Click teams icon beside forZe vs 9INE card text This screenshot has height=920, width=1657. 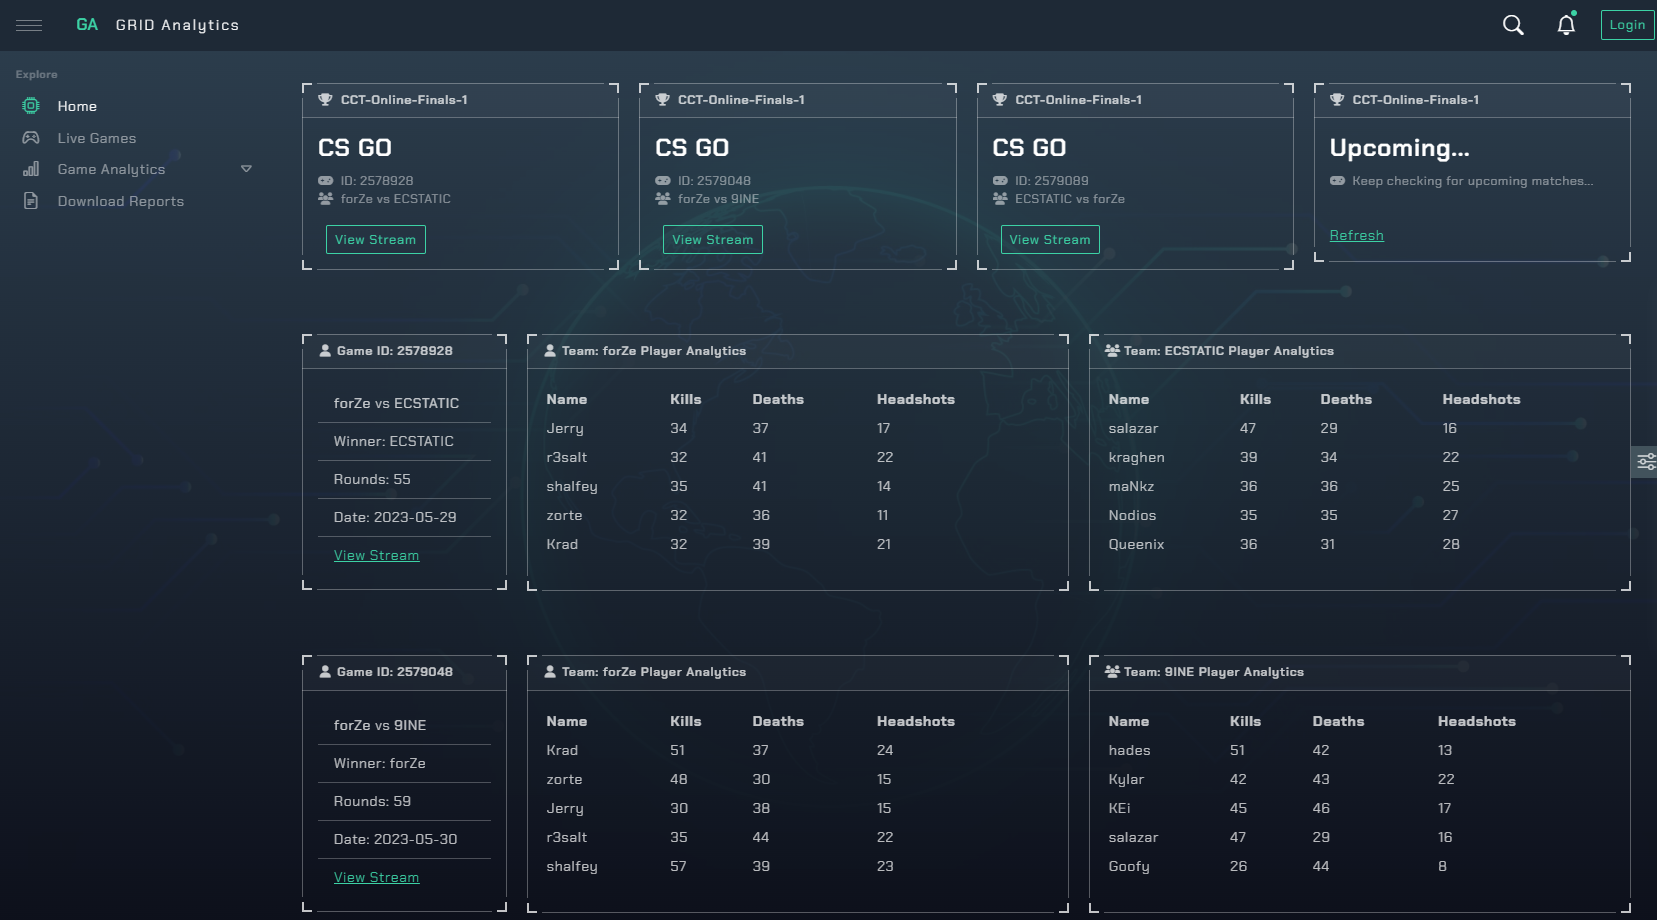pyautogui.click(x=663, y=199)
